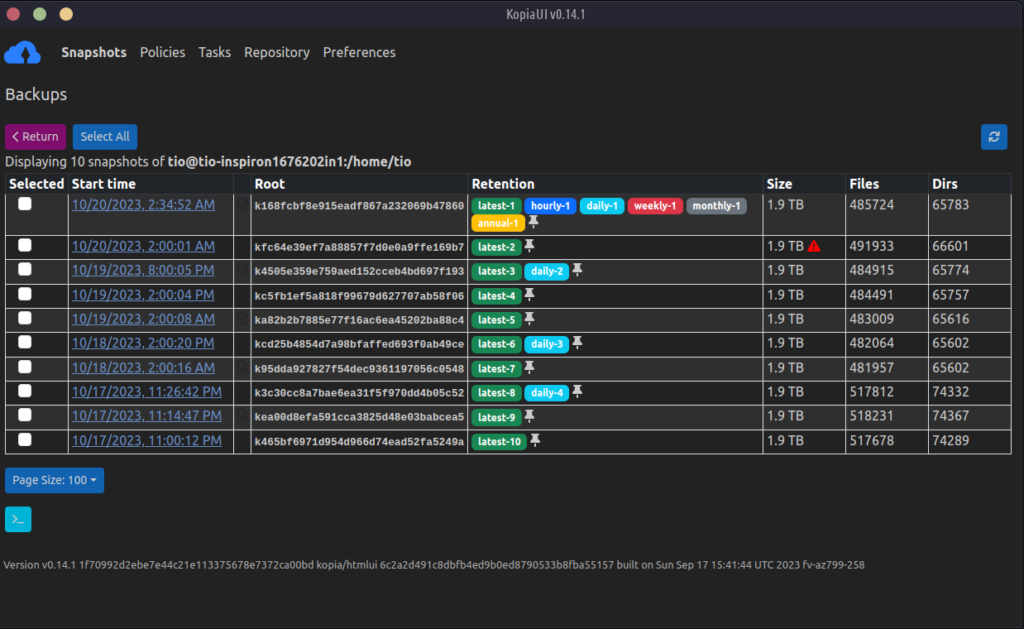Browse snapshot from 10/18/2023, 2:00:20 PM

coord(143,344)
